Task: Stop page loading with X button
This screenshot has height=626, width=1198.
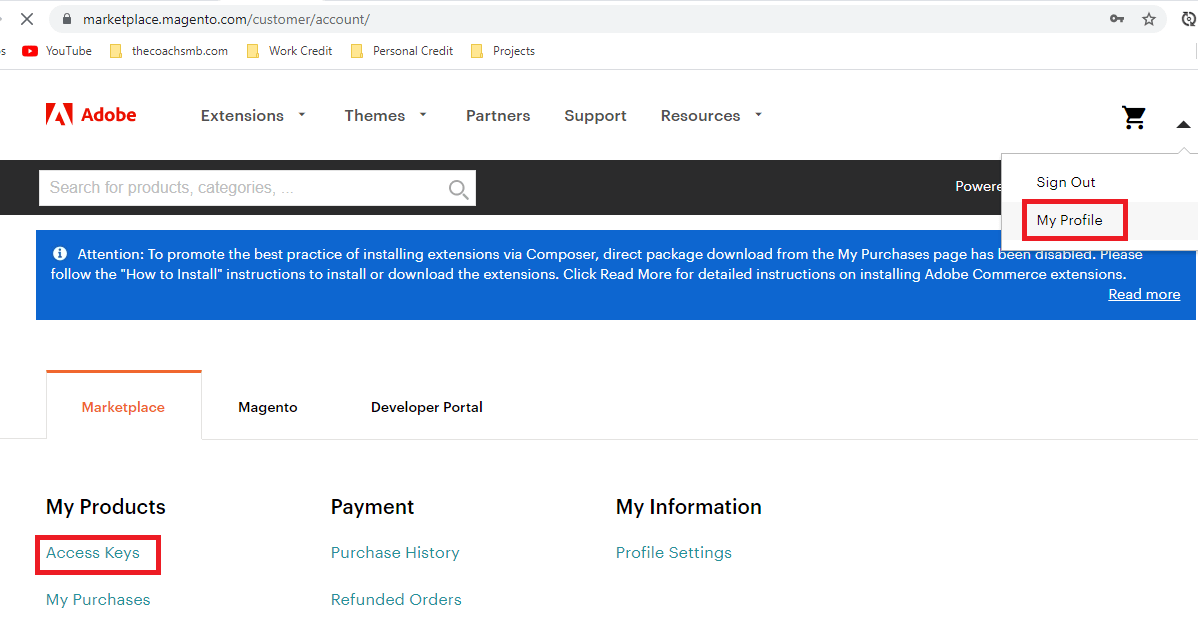Action: click(27, 19)
